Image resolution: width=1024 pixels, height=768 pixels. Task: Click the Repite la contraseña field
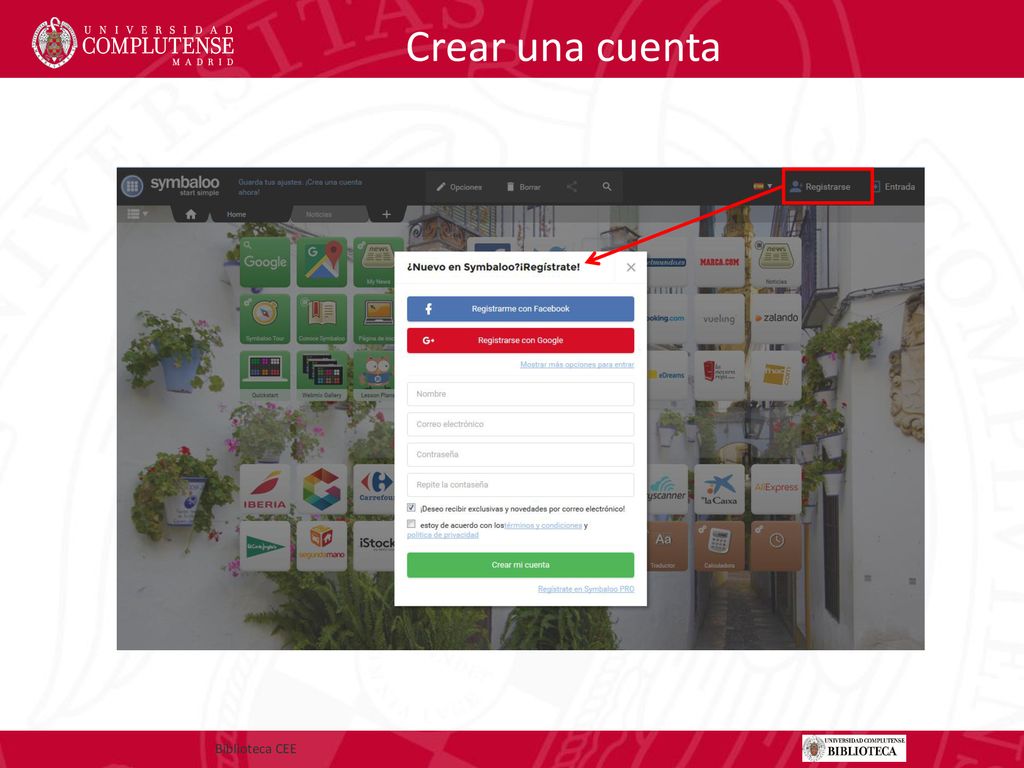[520, 485]
